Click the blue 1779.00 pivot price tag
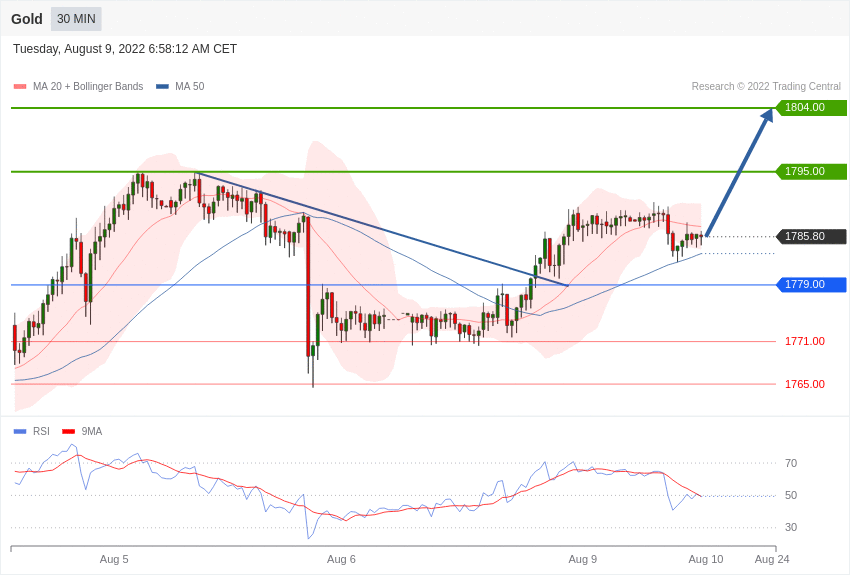 click(812, 284)
